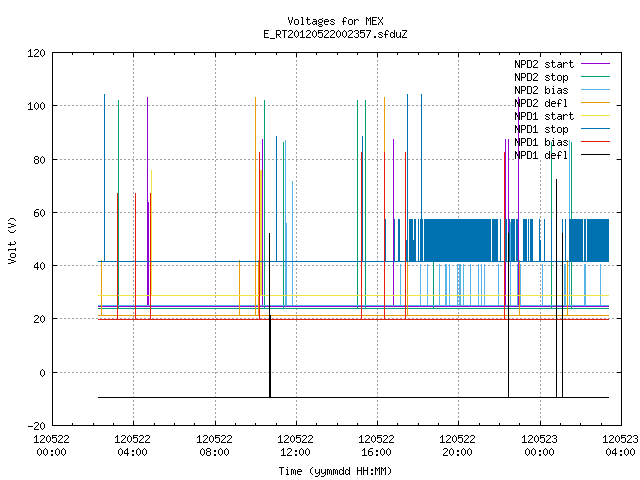The width and height of the screenshot is (640, 480).
Task: Click the yellow NPD1 start legend line
Action: (x=595, y=116)
